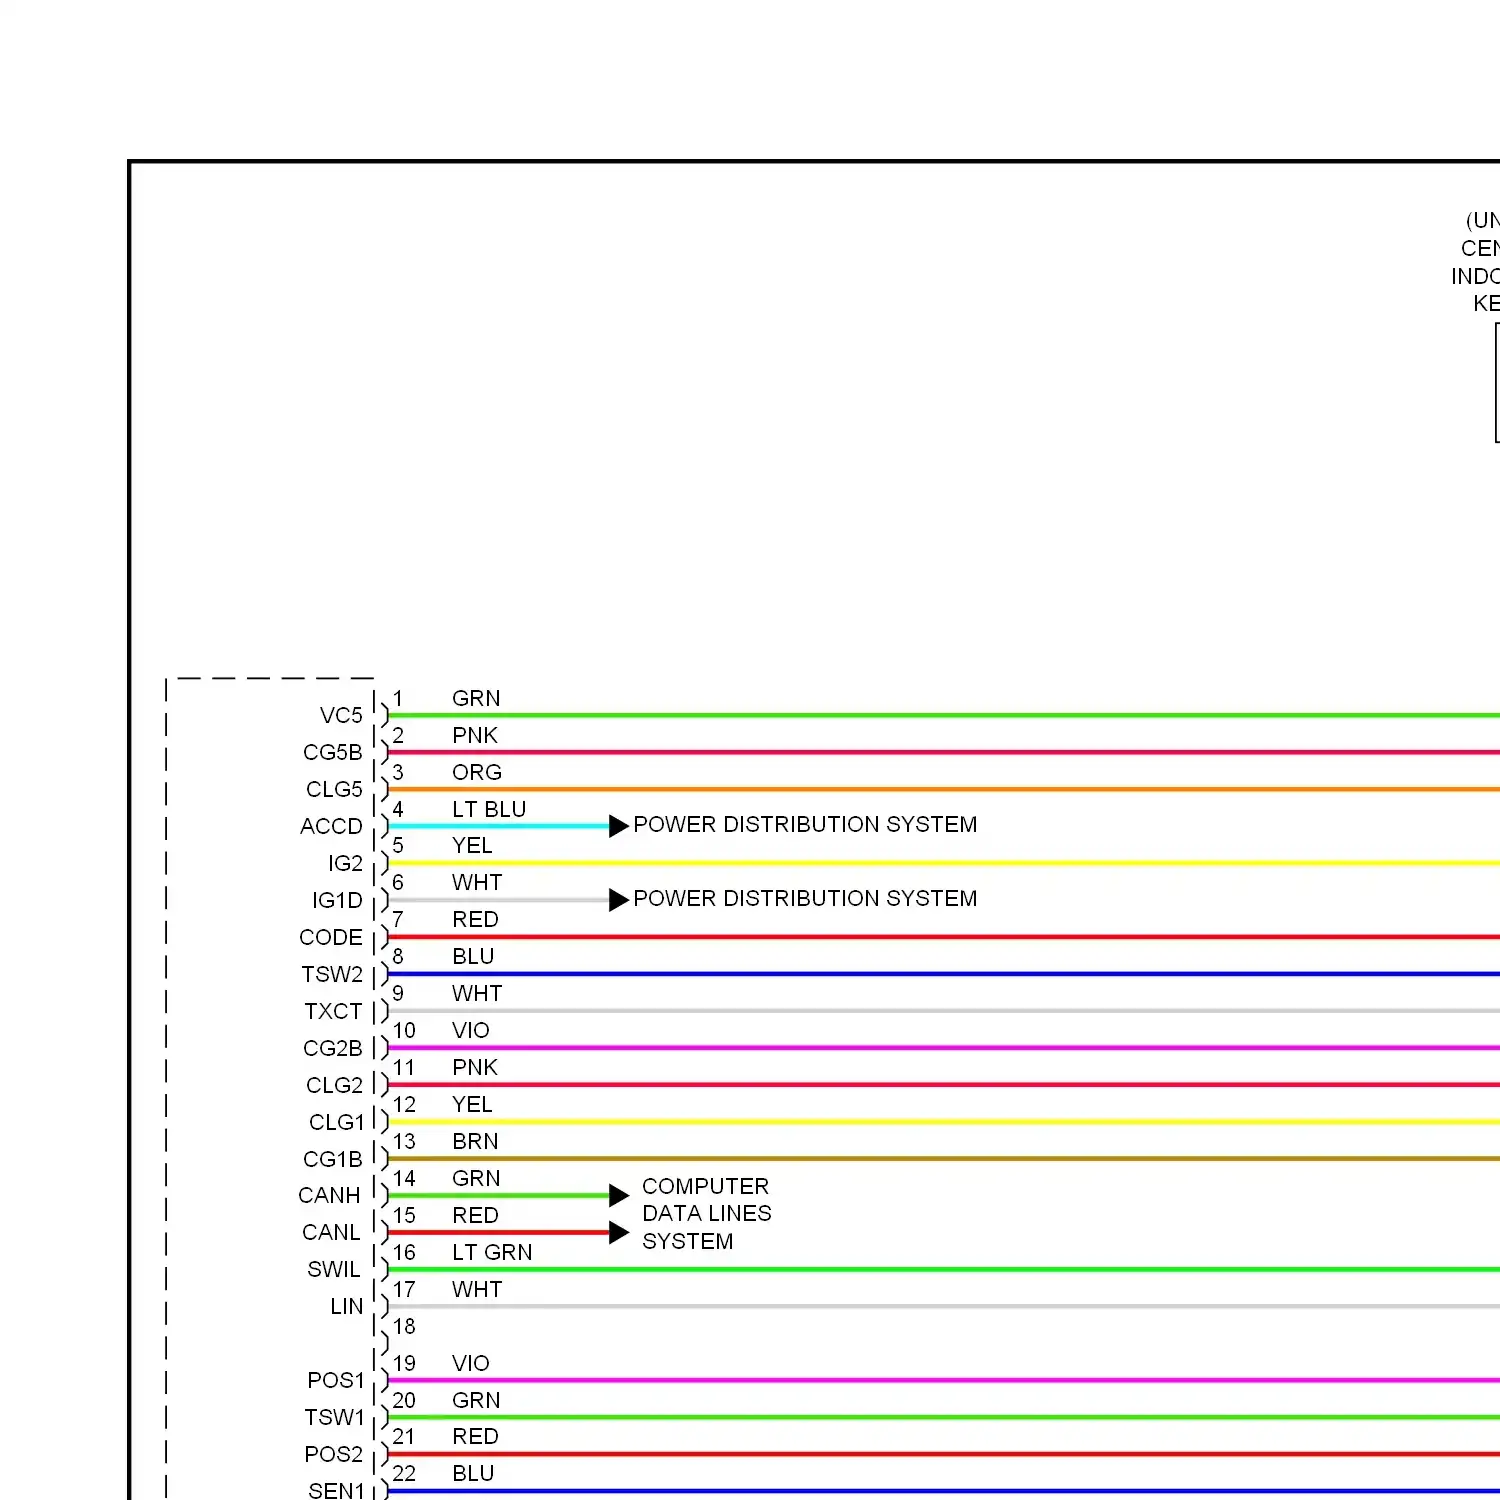Click the BLU color label at pin 8
1500x1500 pixels.
click(473, 957)
